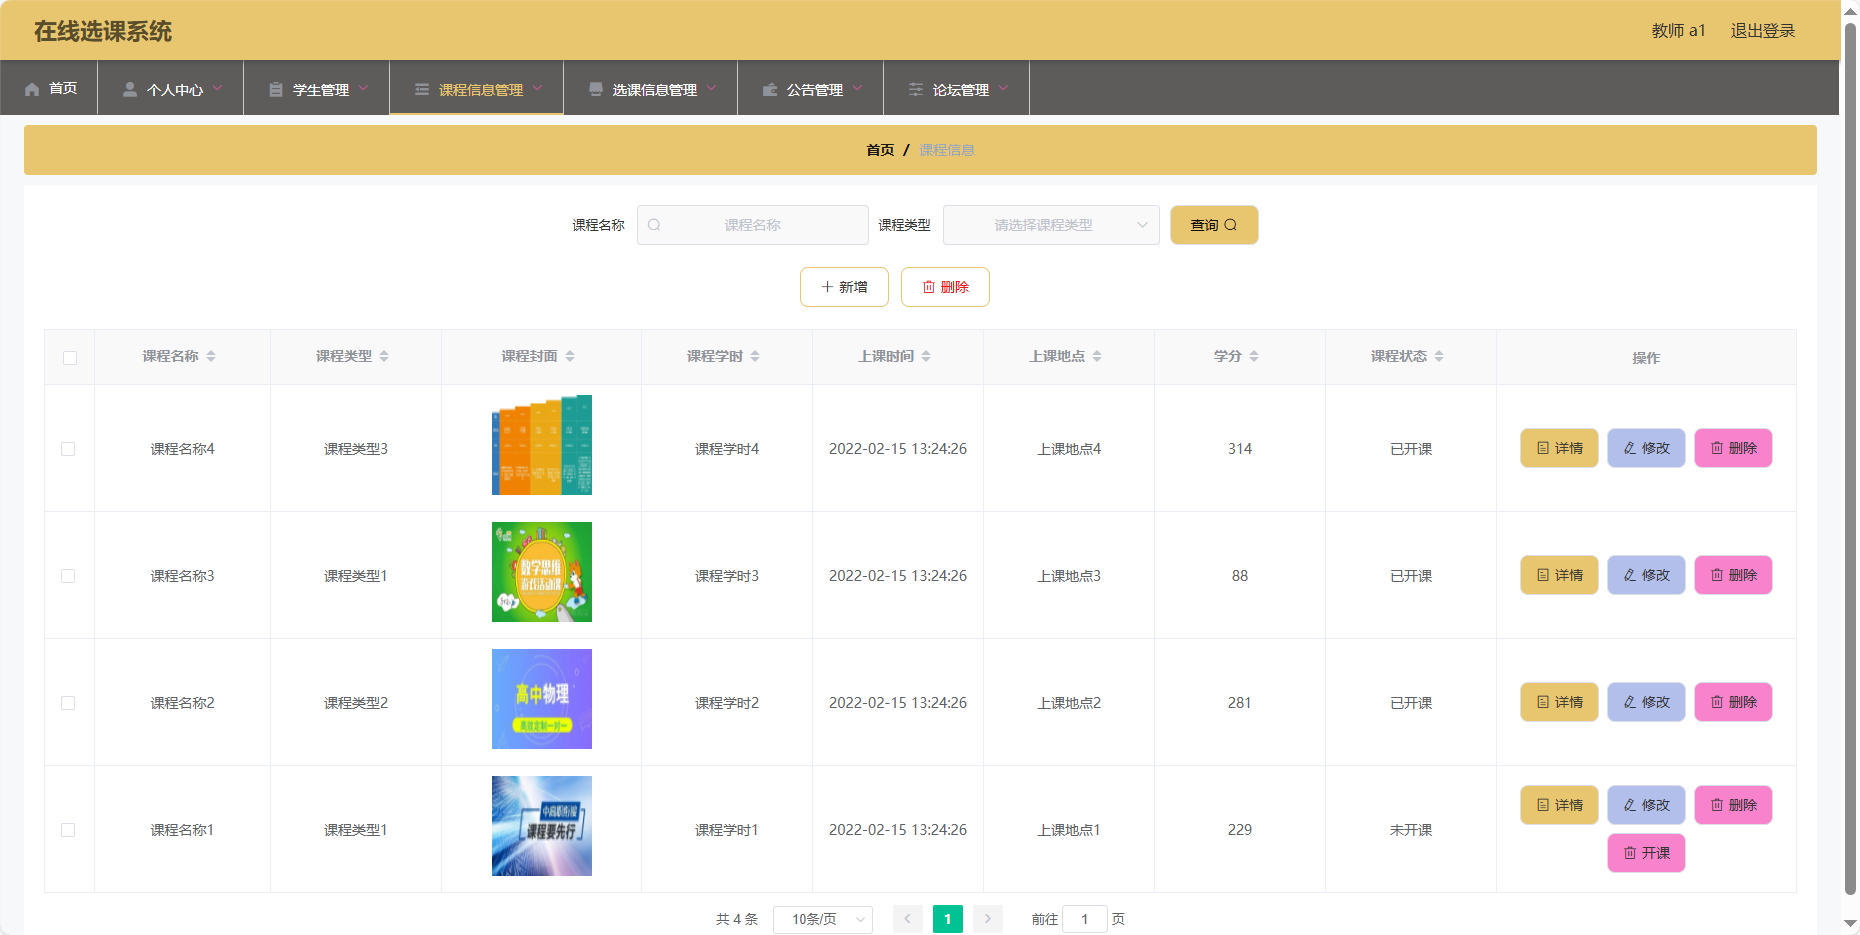Expand the 论坛管理 menu chevron
This screenshot has width=1860, height=935.
(x=1003, y=88)
